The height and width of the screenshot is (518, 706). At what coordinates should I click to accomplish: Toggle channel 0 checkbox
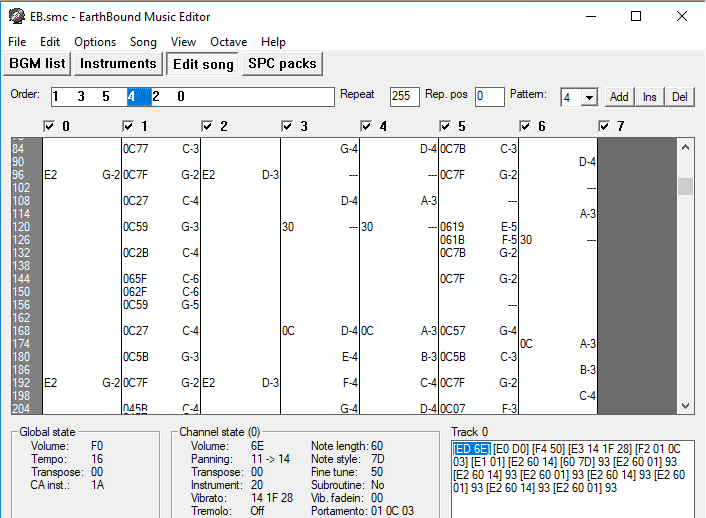49,127
